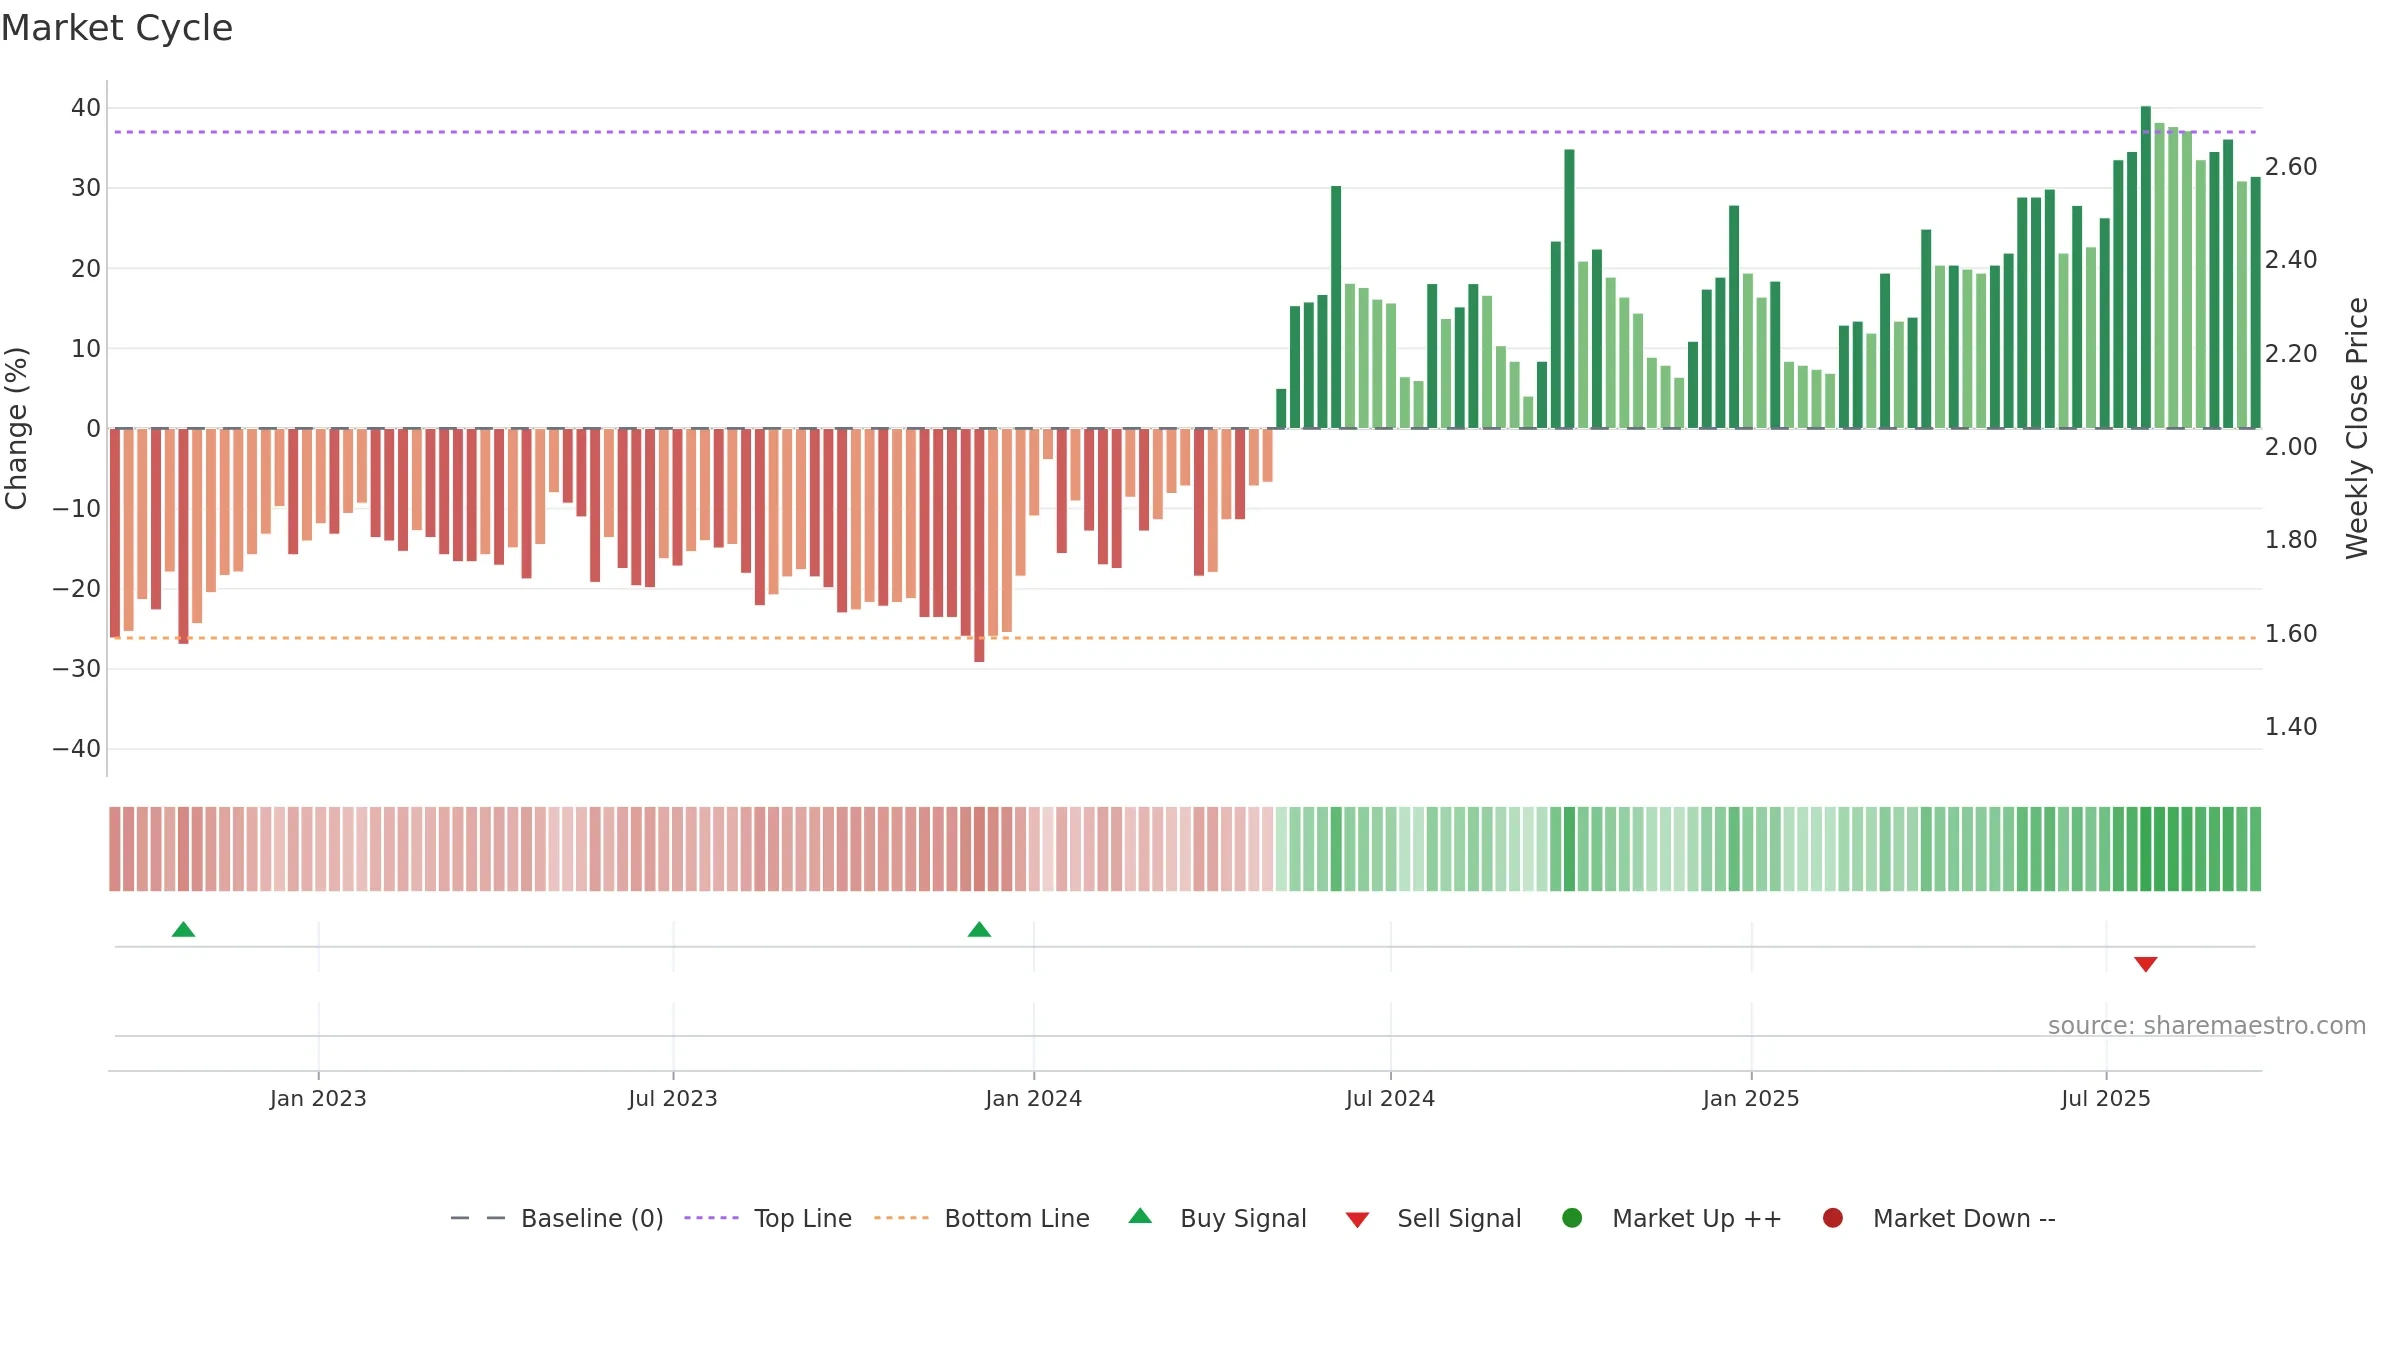Screen dimensions: 2400x1350
Task: Toggle the Top Line legend entry
Action: (x=768, y=1218)
